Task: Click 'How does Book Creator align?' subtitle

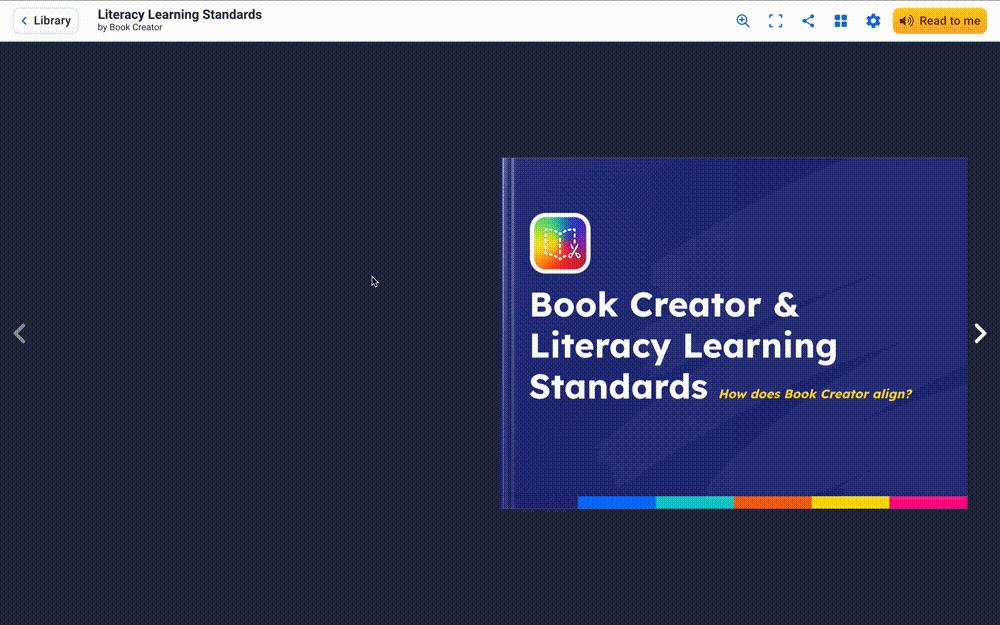Action: click(x=815, y=393)
